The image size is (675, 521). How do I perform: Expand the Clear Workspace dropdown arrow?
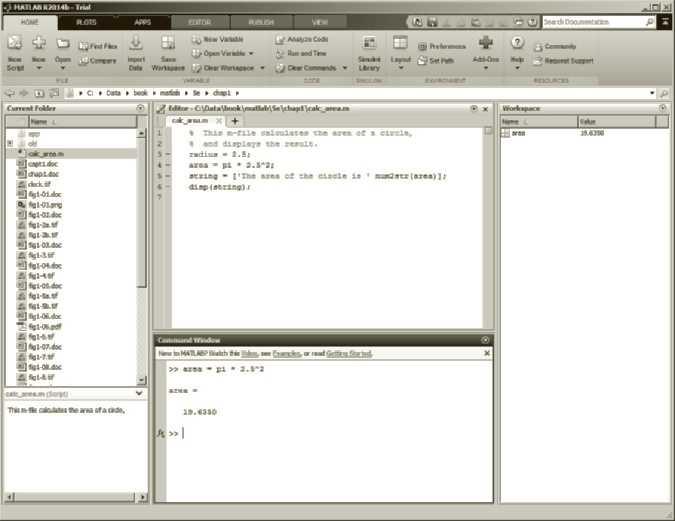(x=262, y=68)
